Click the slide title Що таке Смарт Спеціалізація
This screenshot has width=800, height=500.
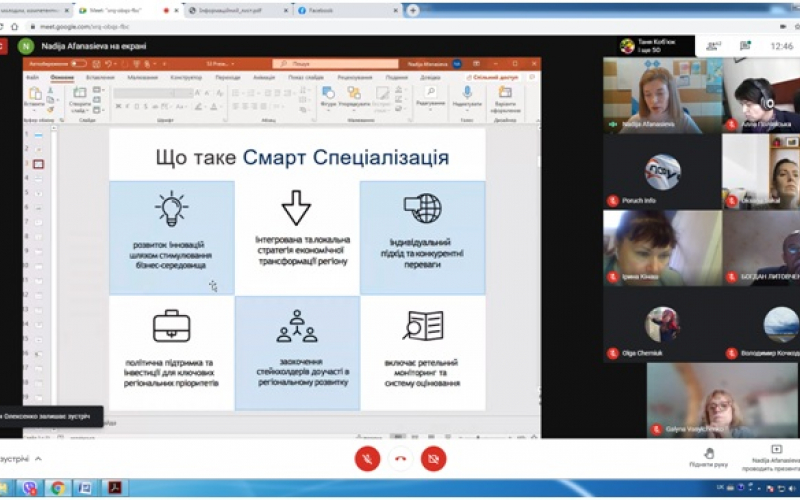pyautogui.click(x=302, y=157)
